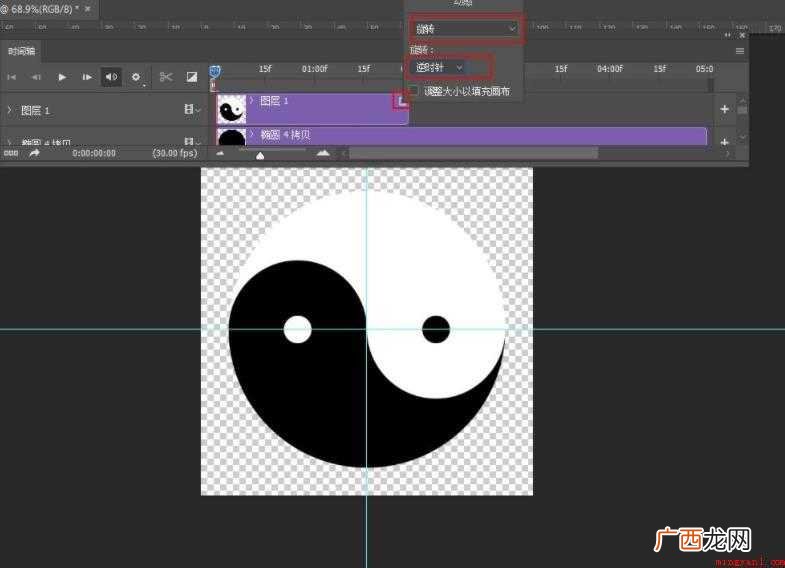
Task: Step to next frame
Action: (x=87, y=77)
